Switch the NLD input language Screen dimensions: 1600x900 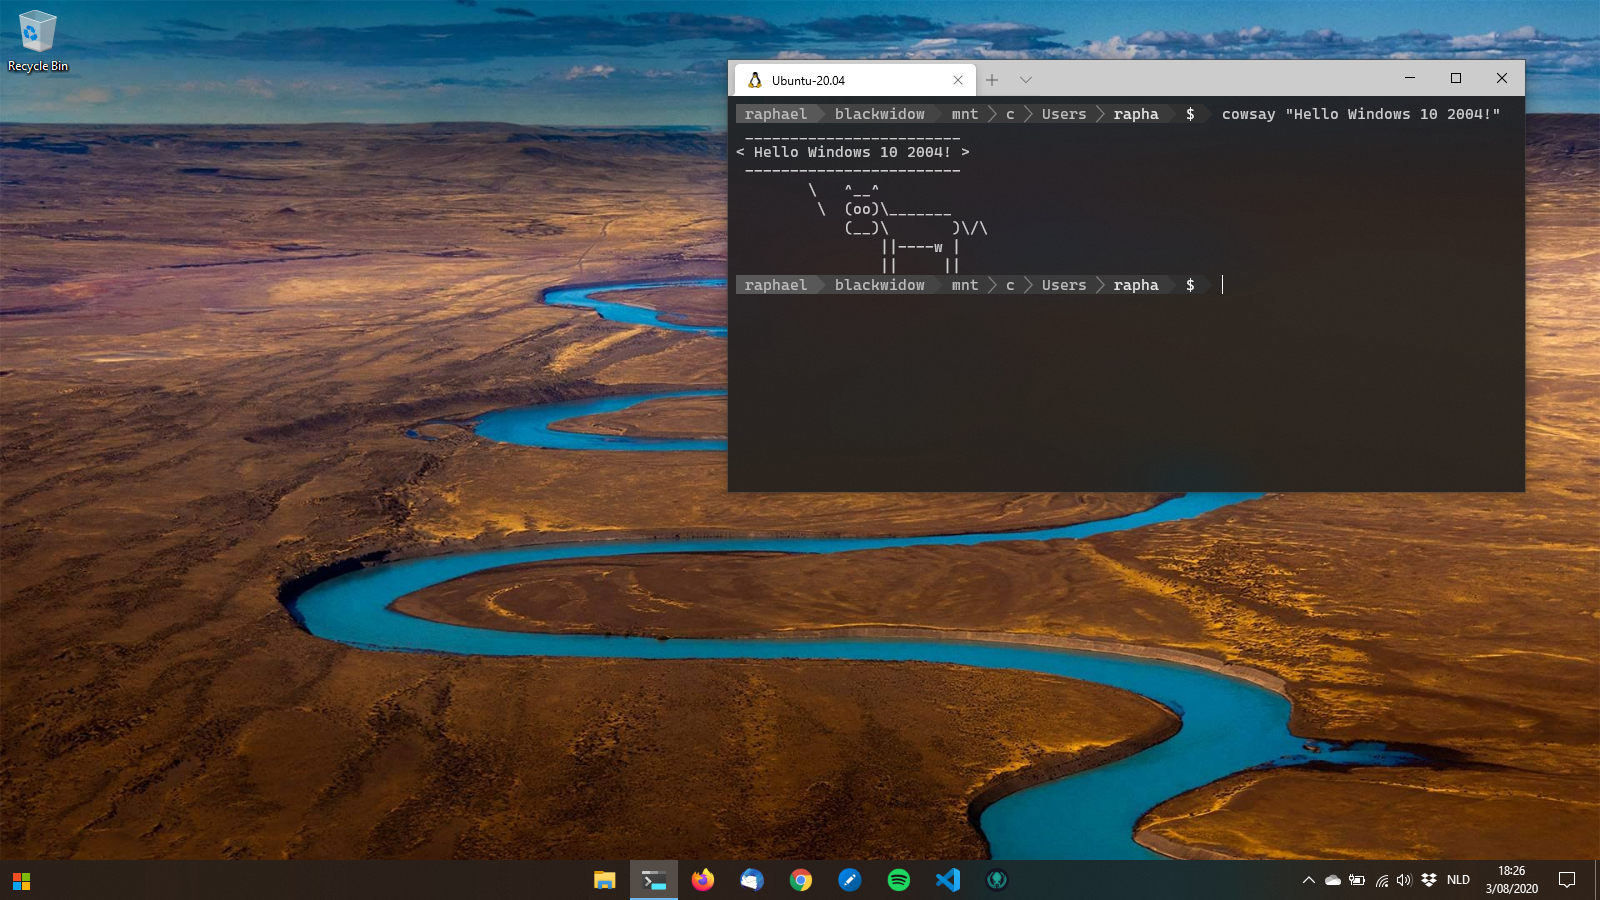pos(1458,880)
